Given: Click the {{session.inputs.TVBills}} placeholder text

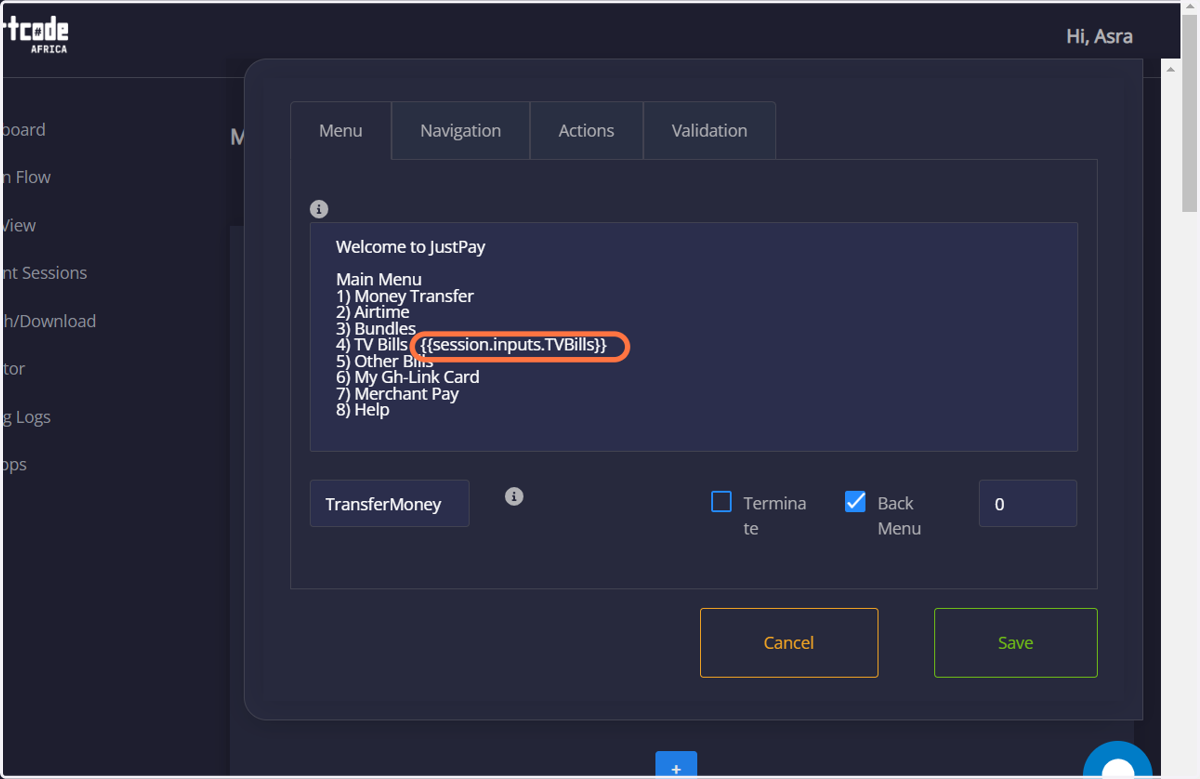Looking at the screenshot, I should [514, 345].
